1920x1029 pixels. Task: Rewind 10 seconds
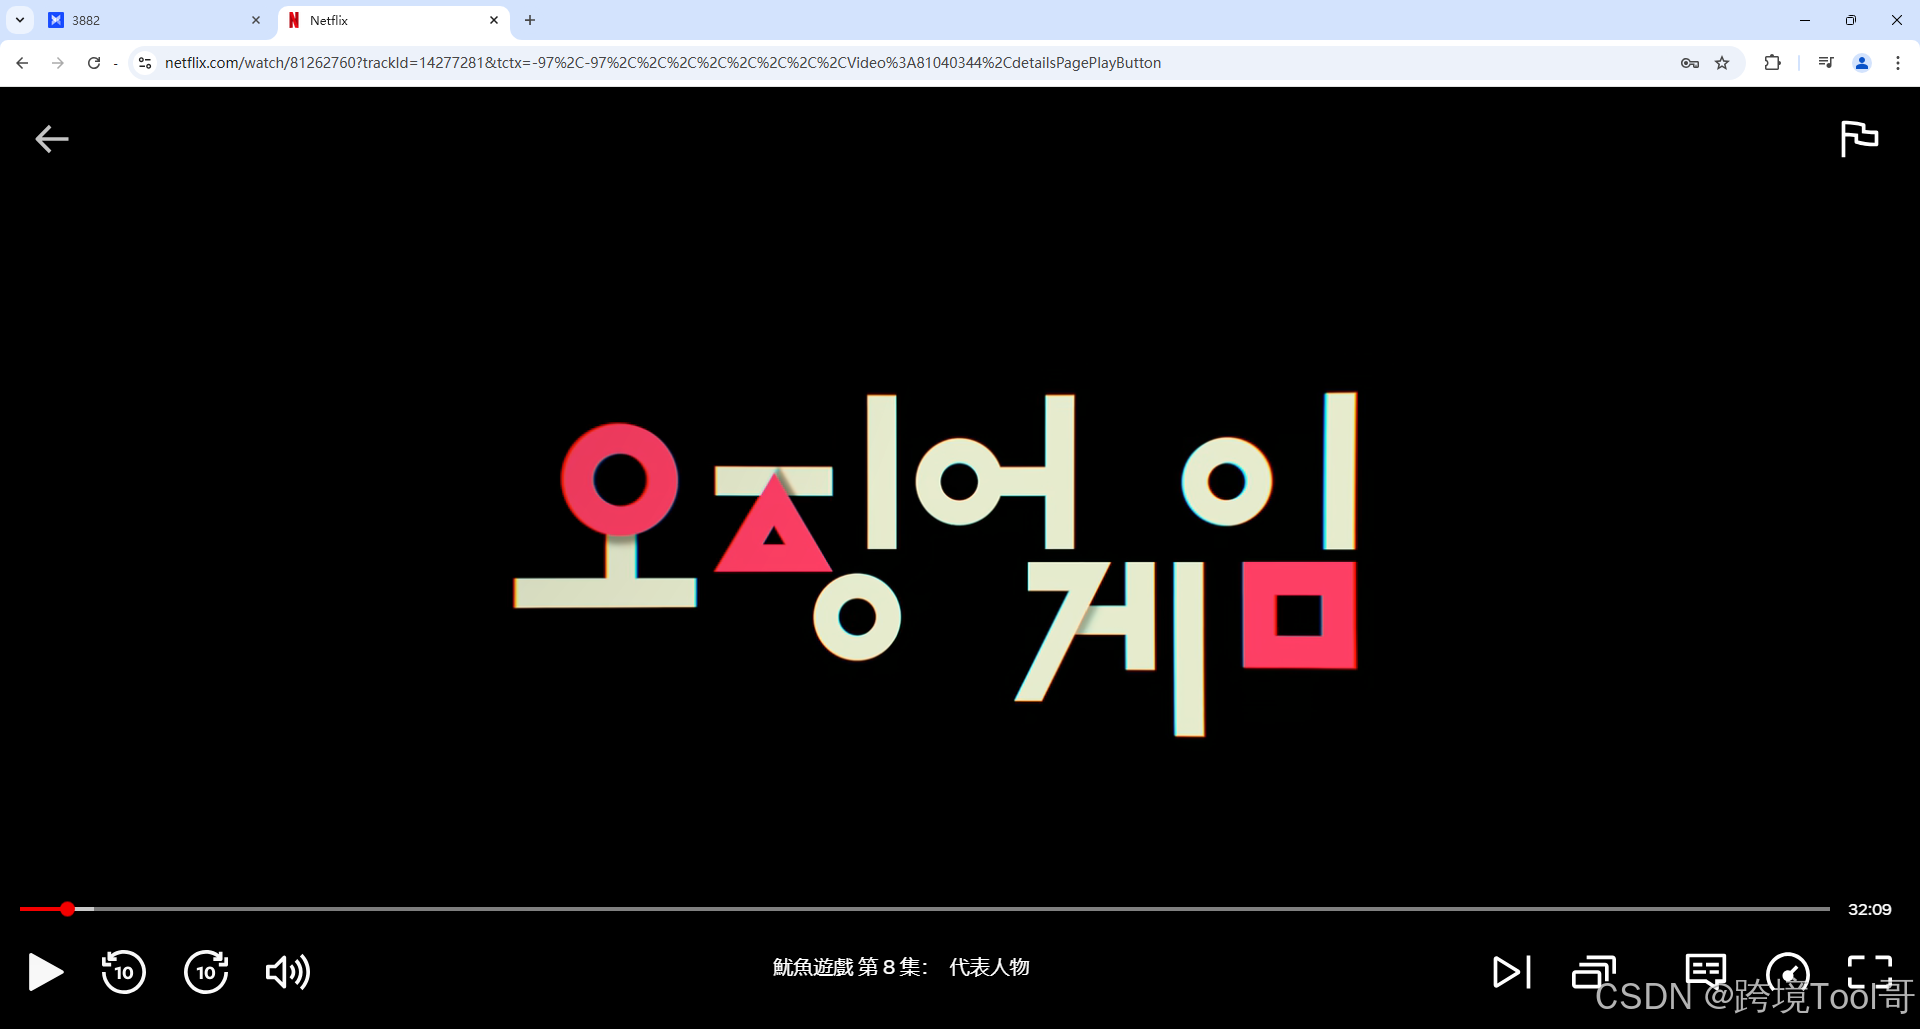[x=123, y=972]
